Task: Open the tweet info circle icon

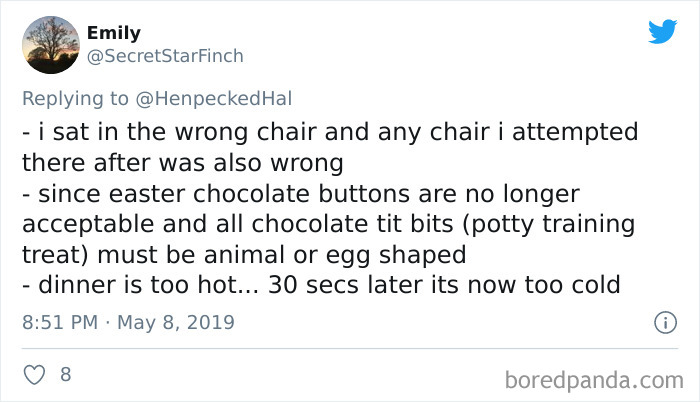Action: 662,323
